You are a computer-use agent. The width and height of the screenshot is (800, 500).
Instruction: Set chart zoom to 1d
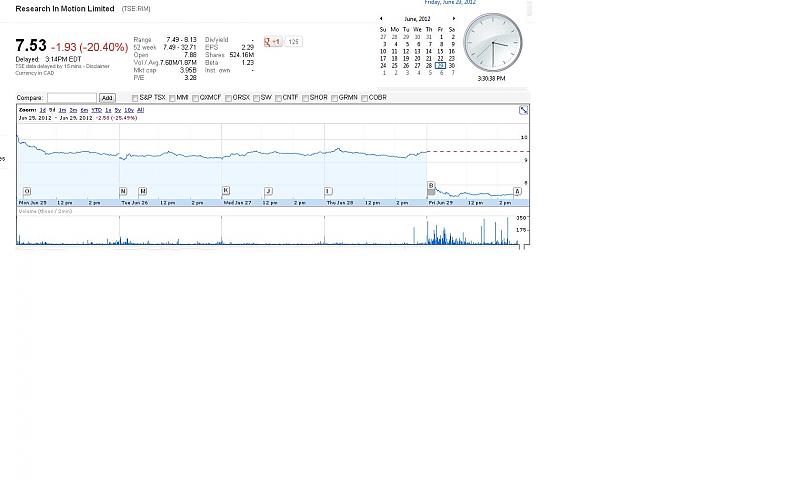(43, 110)
